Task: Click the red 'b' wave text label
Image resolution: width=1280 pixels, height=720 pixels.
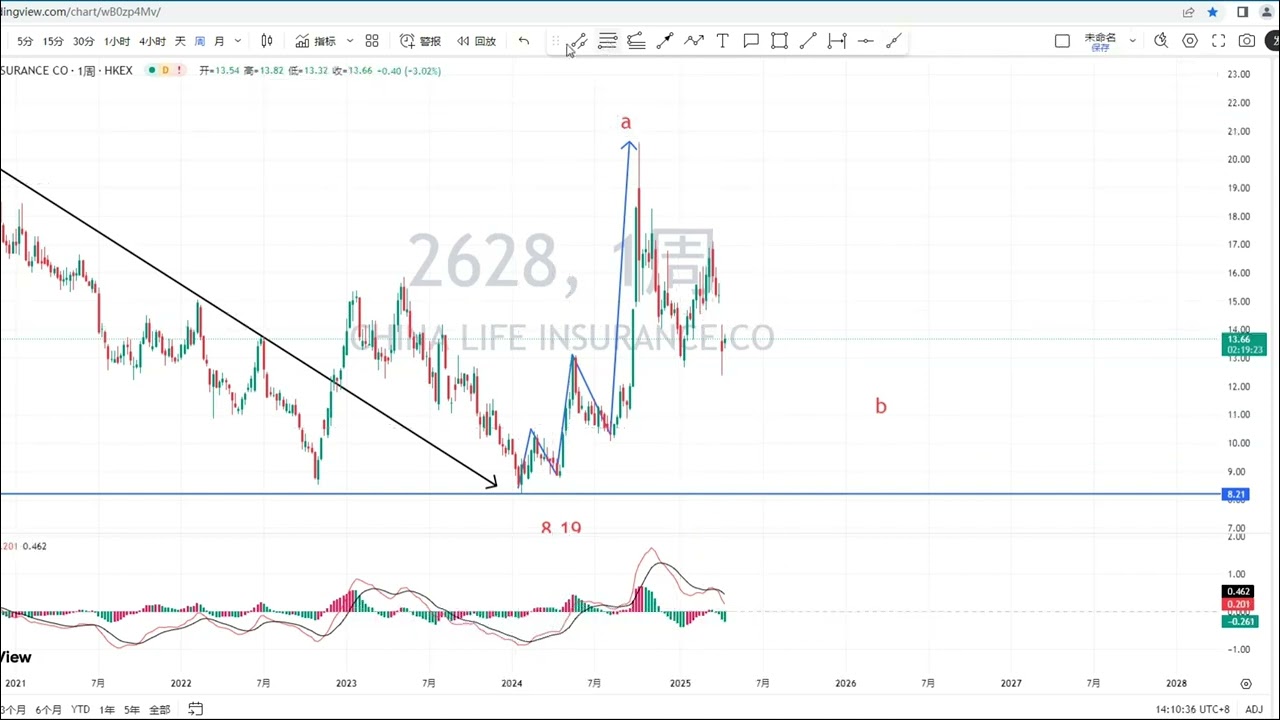Action: pos(880,405)
